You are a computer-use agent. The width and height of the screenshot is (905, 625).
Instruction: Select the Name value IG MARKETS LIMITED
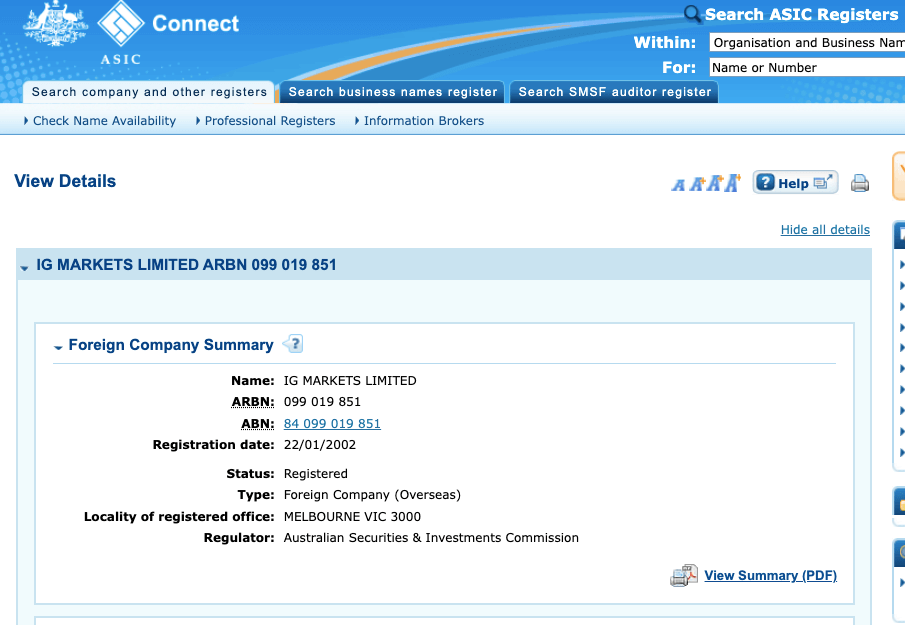[350, 381]
